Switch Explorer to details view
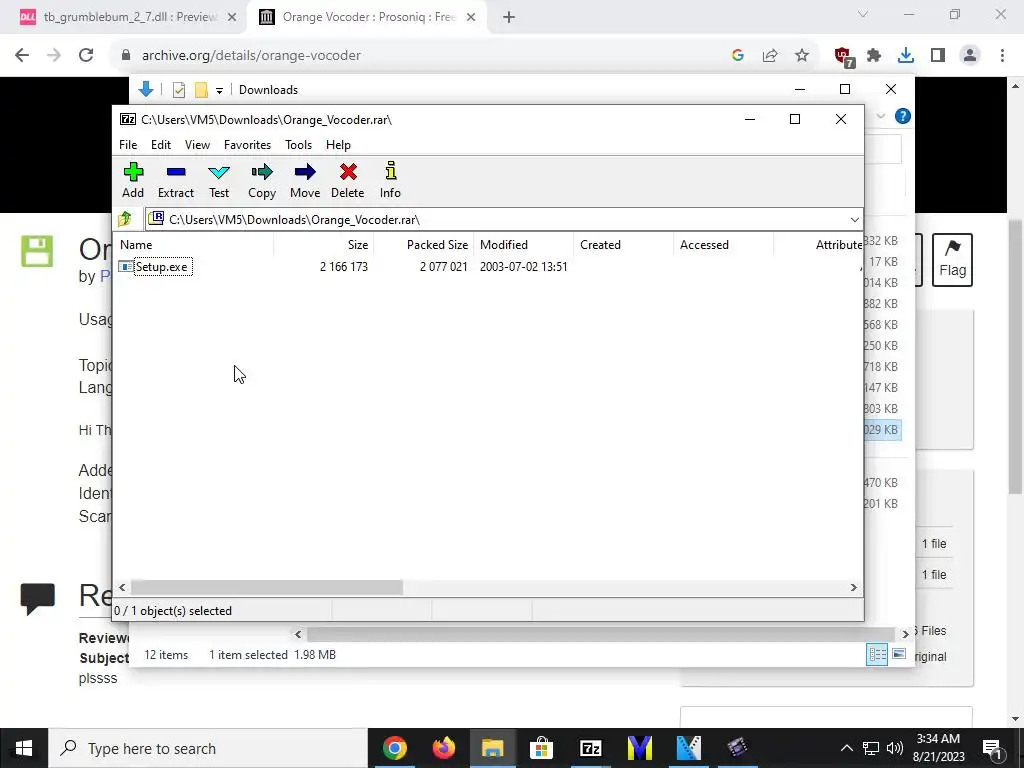This screenshot has width=1024, height=768. coord(876,654)
